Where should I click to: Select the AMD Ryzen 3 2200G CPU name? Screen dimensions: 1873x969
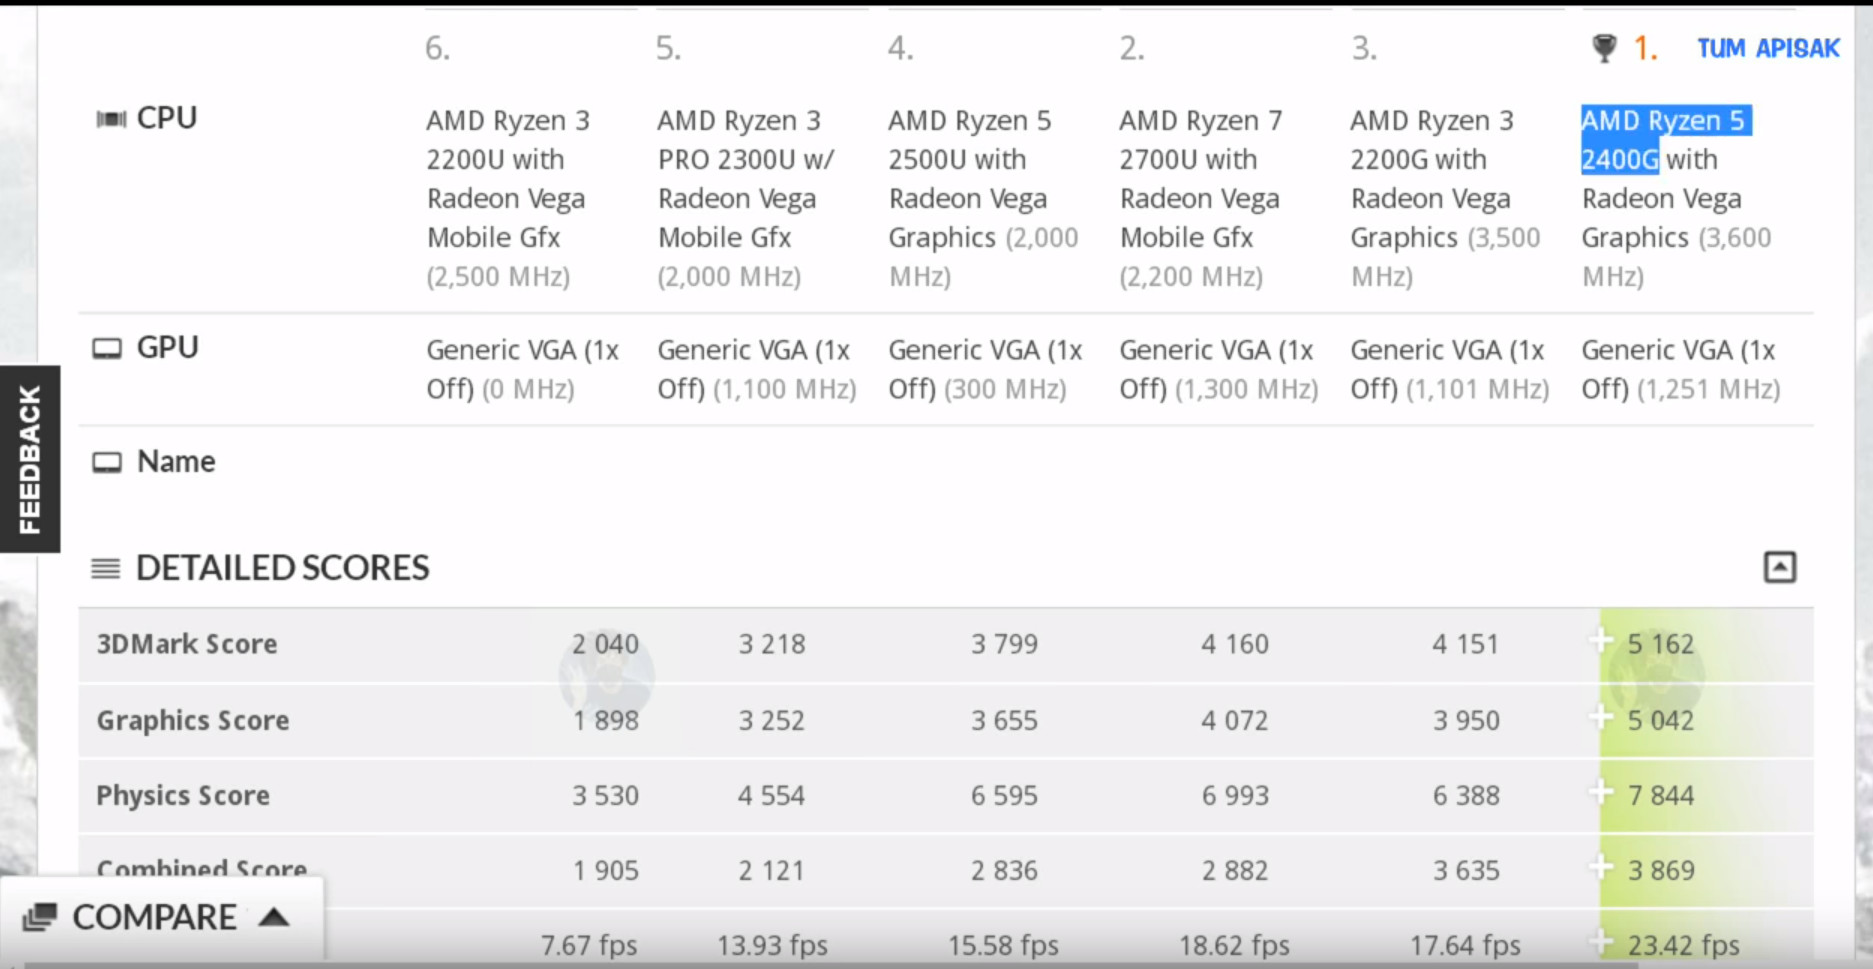tap(1430, 140)
